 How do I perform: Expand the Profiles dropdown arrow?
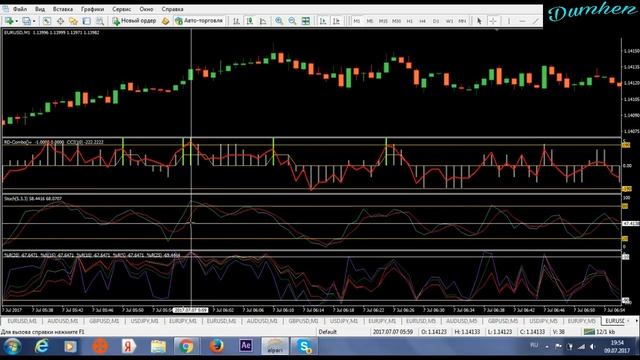coord(34,21)
